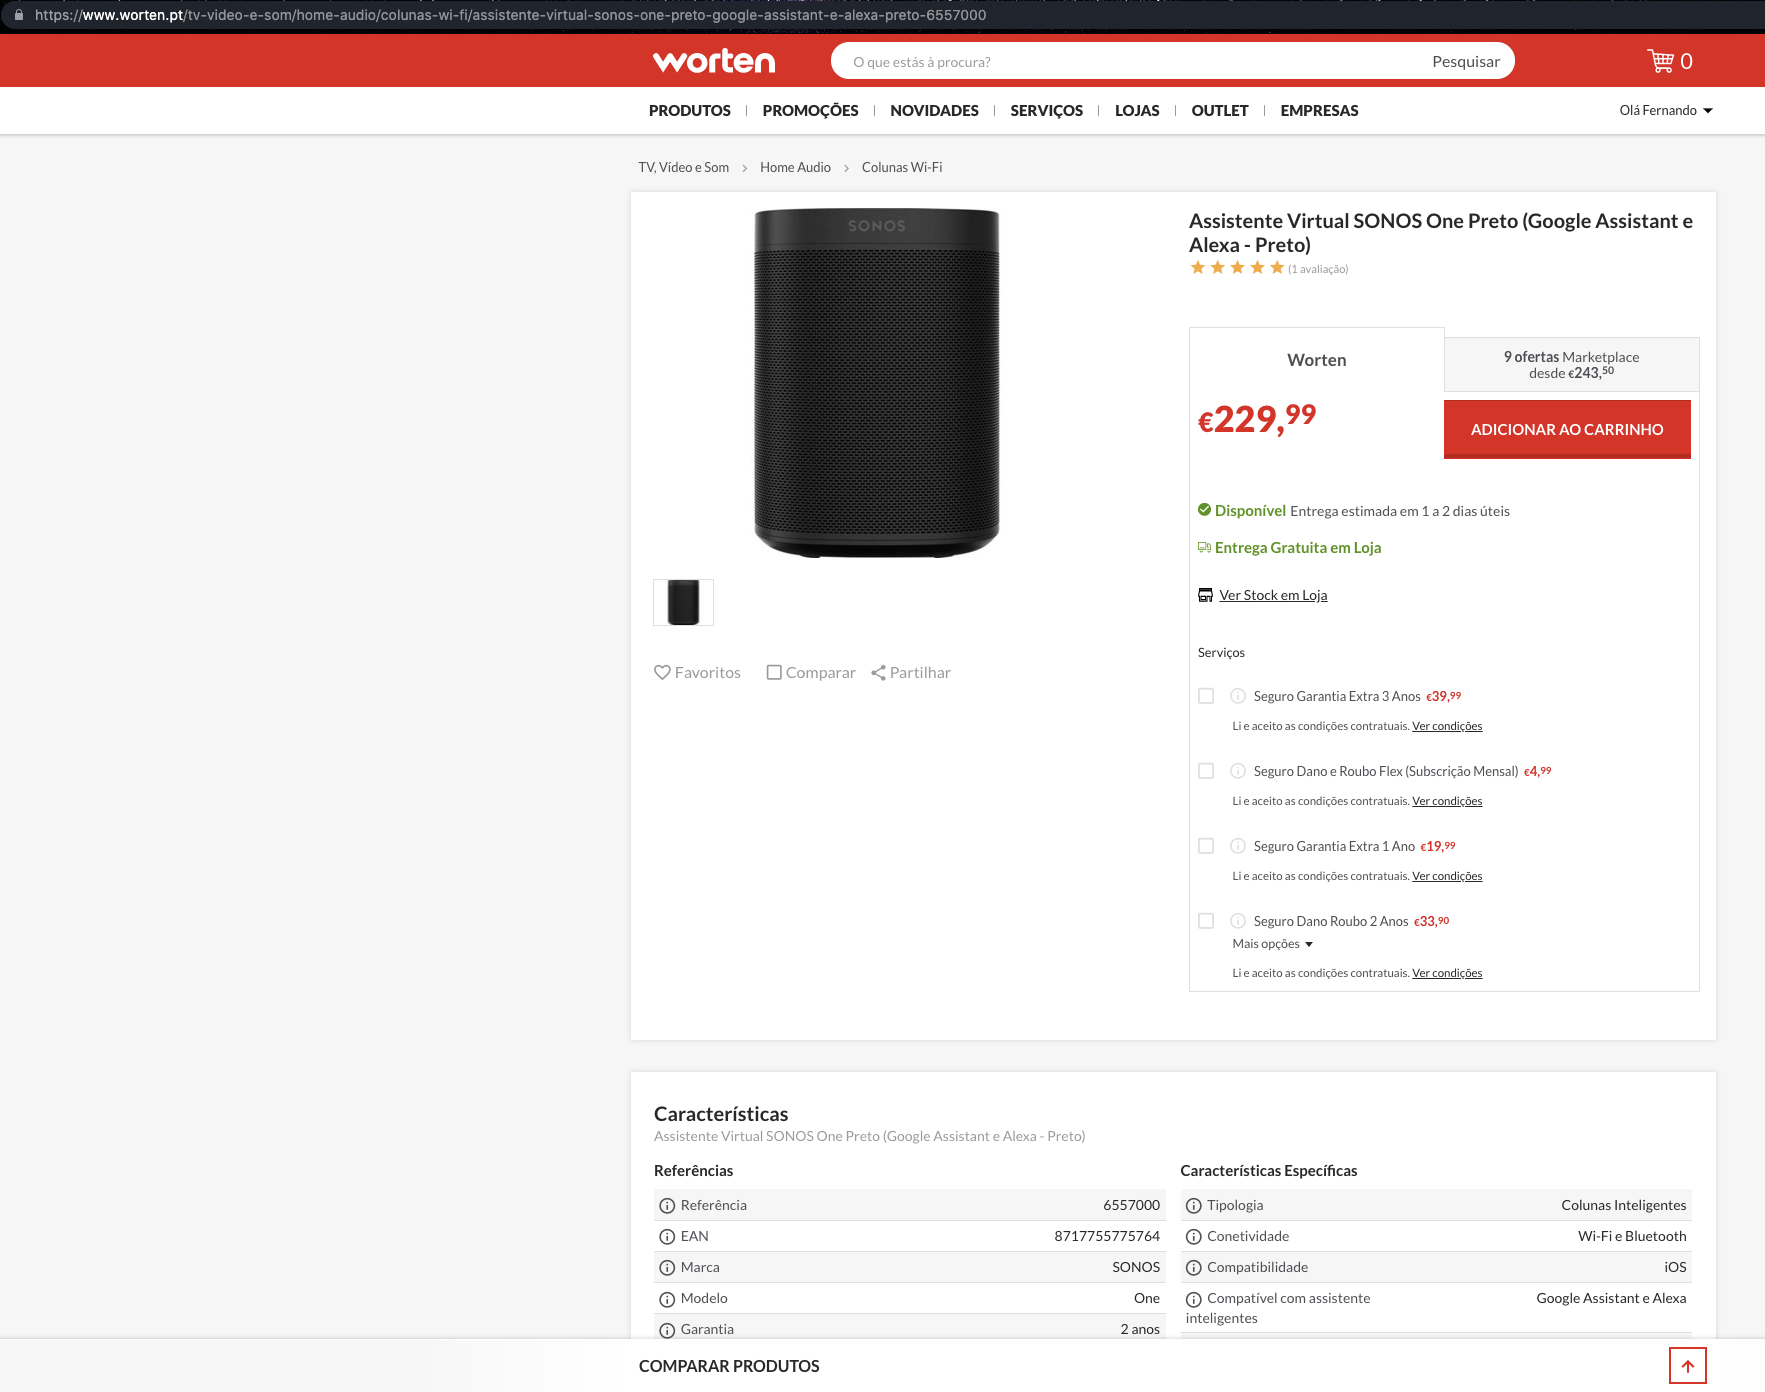Check Seguro Garantia Extra 1 Ano checkbox
This screenshot has width=1765, height=1392.
(x=1206, y=846)
